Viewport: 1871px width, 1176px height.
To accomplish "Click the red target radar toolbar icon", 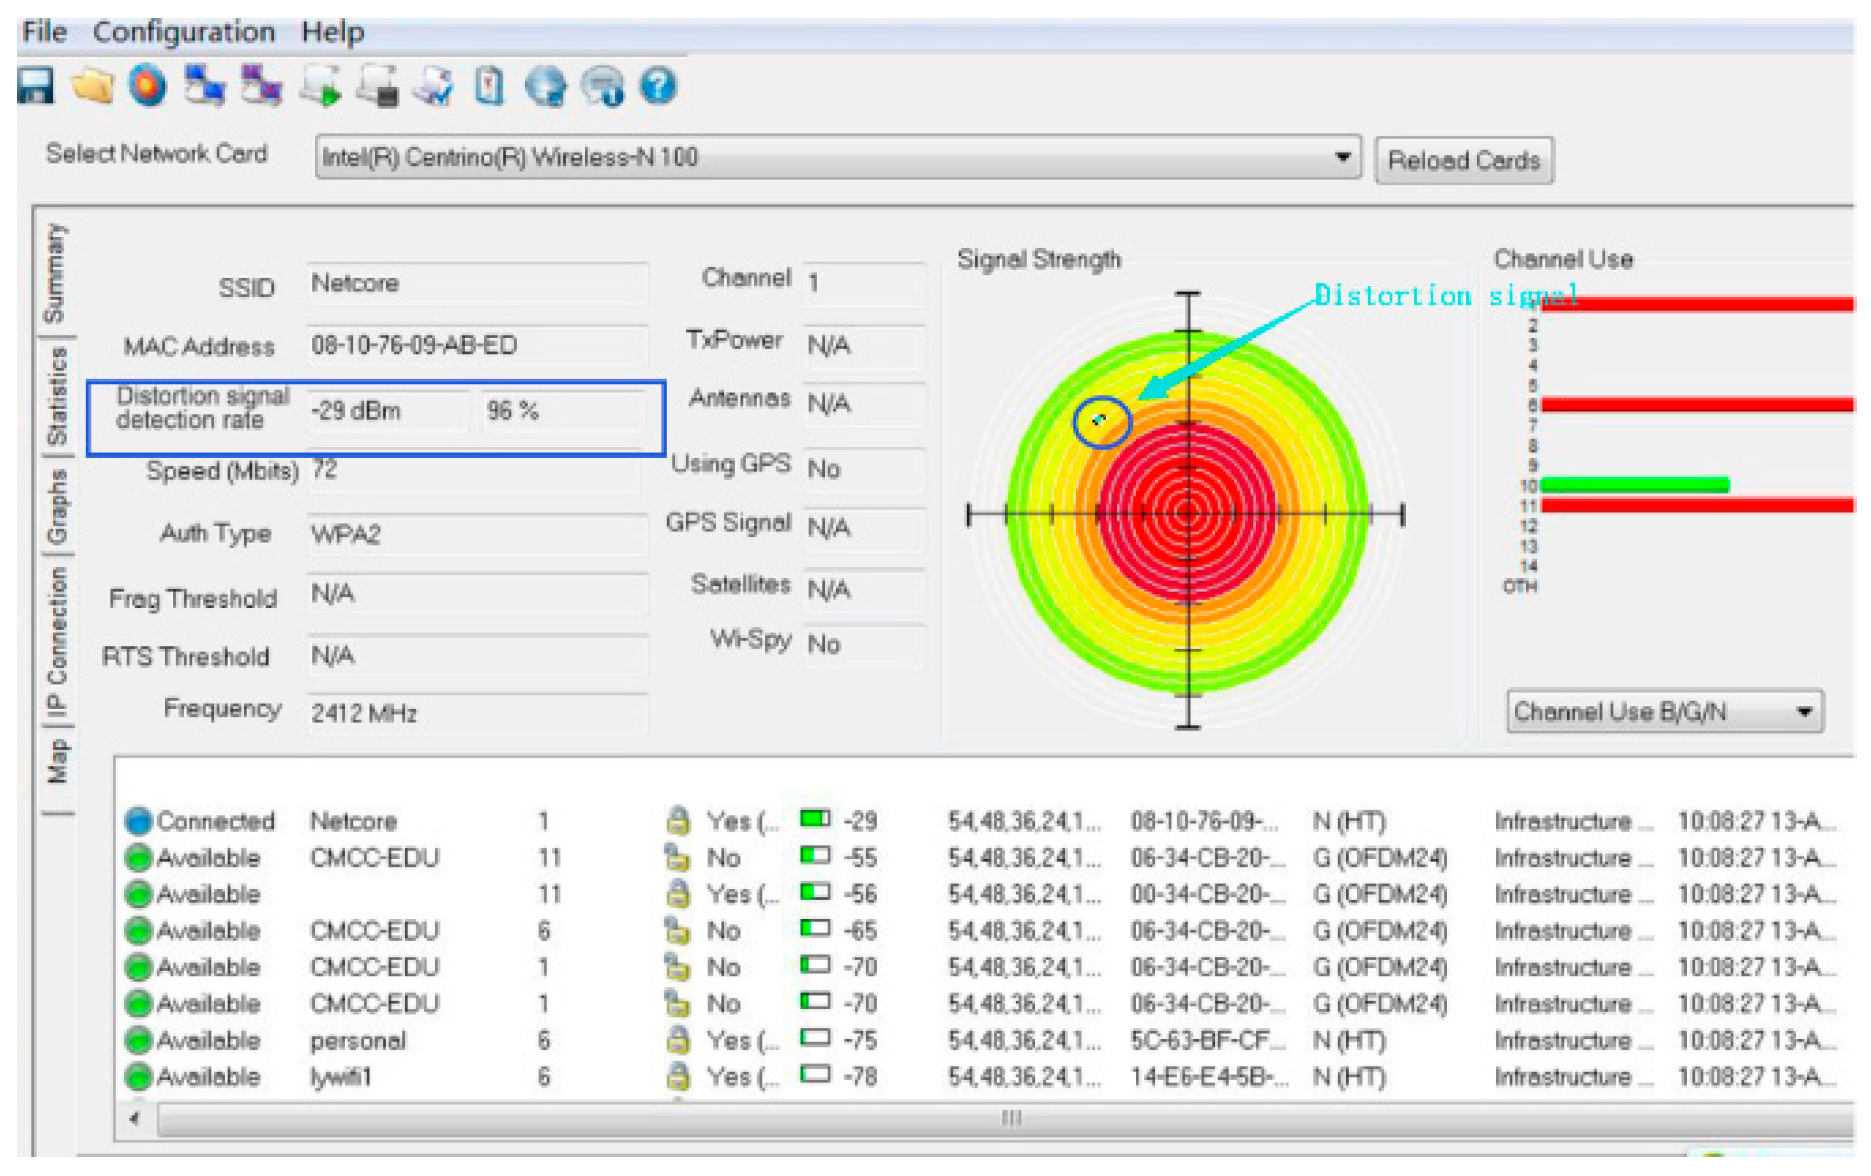I will (x=148, y=86).
